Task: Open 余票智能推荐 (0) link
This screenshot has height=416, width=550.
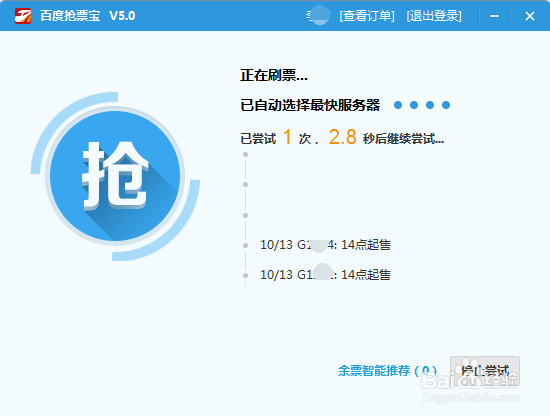Action: pyautogui.click(x=387, y=370)
